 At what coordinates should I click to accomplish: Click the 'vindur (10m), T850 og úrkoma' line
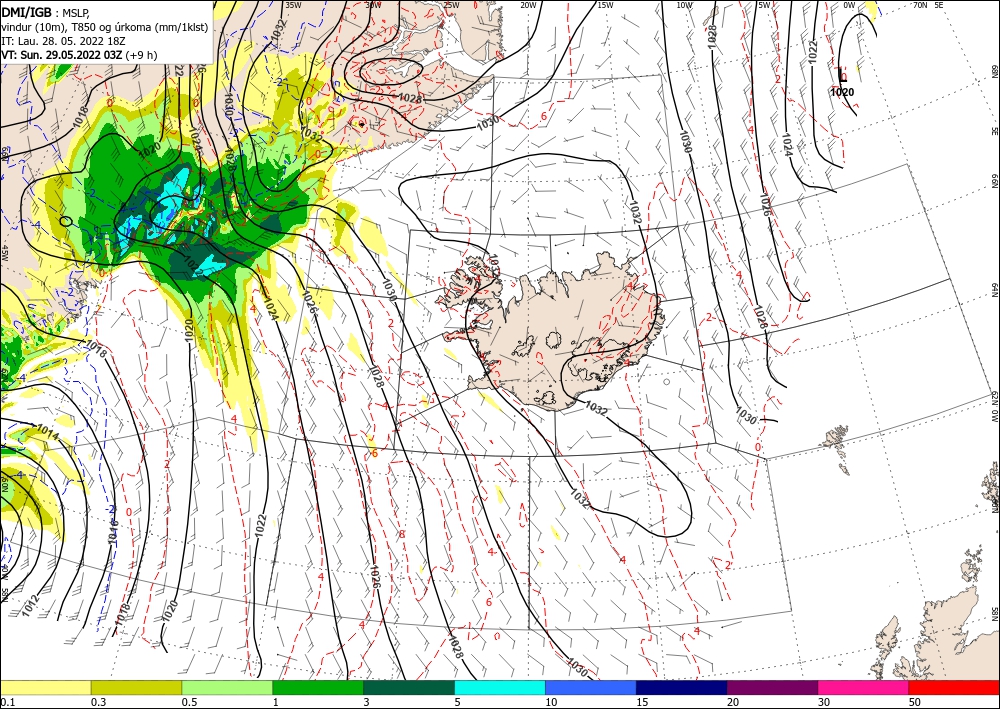point(105,26)
